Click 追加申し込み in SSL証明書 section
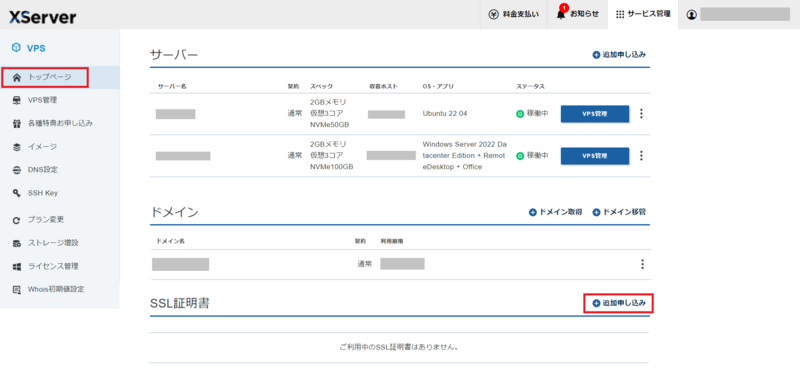 point(619,303)
